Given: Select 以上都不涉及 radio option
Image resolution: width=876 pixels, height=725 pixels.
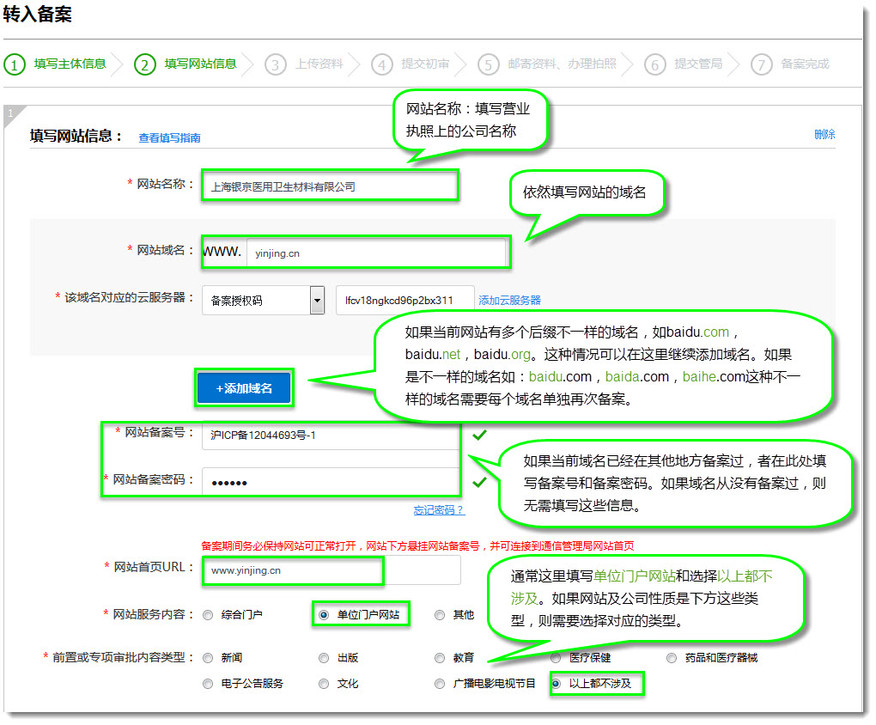Looking at the screenshot, I should pos(556,684).
